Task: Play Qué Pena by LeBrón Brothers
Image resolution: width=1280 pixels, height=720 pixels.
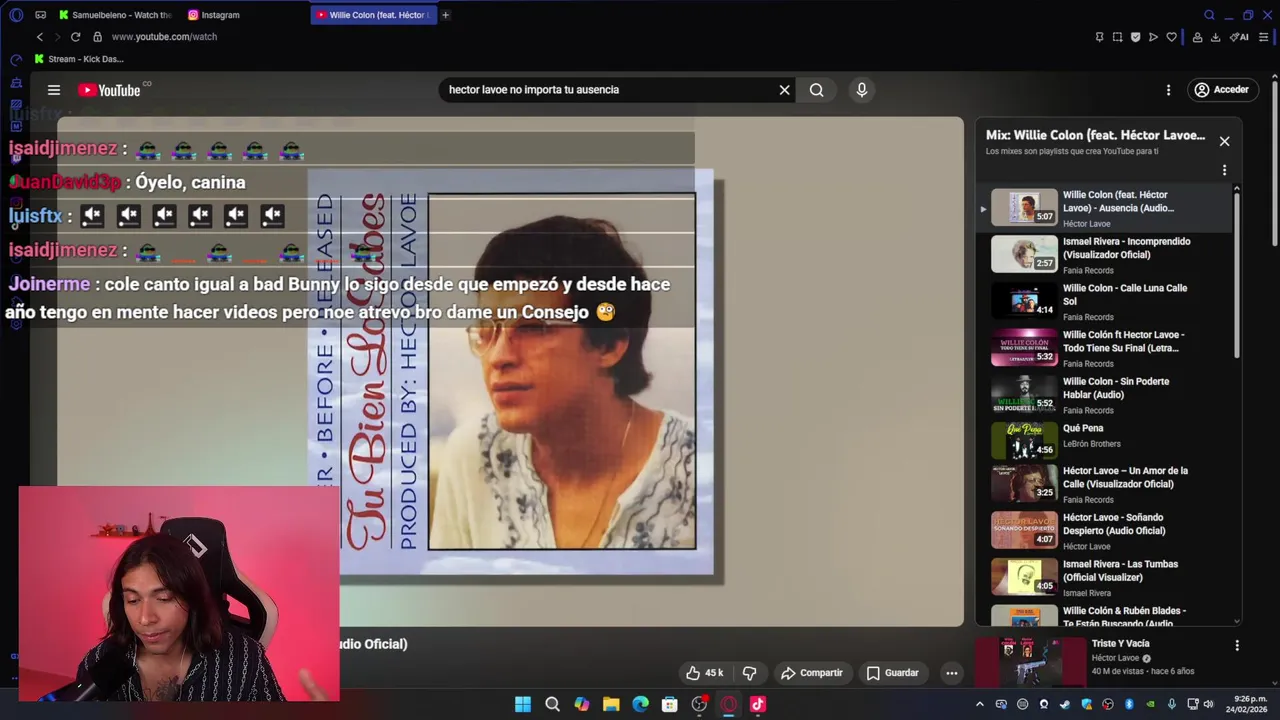Action: (x=1102, y=441)
